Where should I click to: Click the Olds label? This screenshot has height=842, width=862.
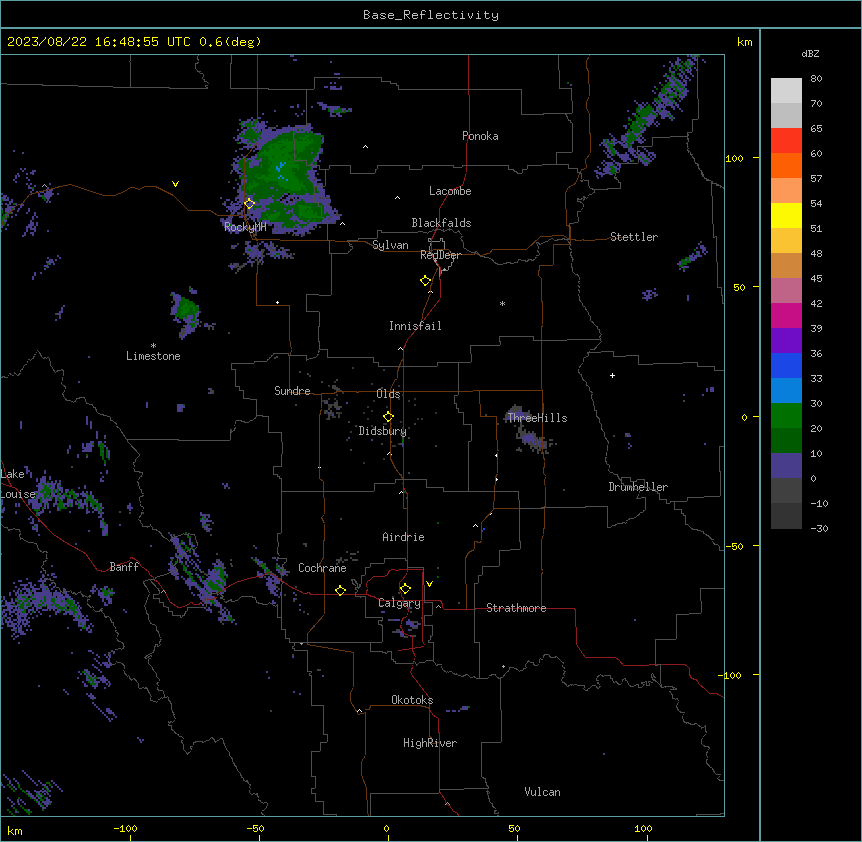click(388, 394)
